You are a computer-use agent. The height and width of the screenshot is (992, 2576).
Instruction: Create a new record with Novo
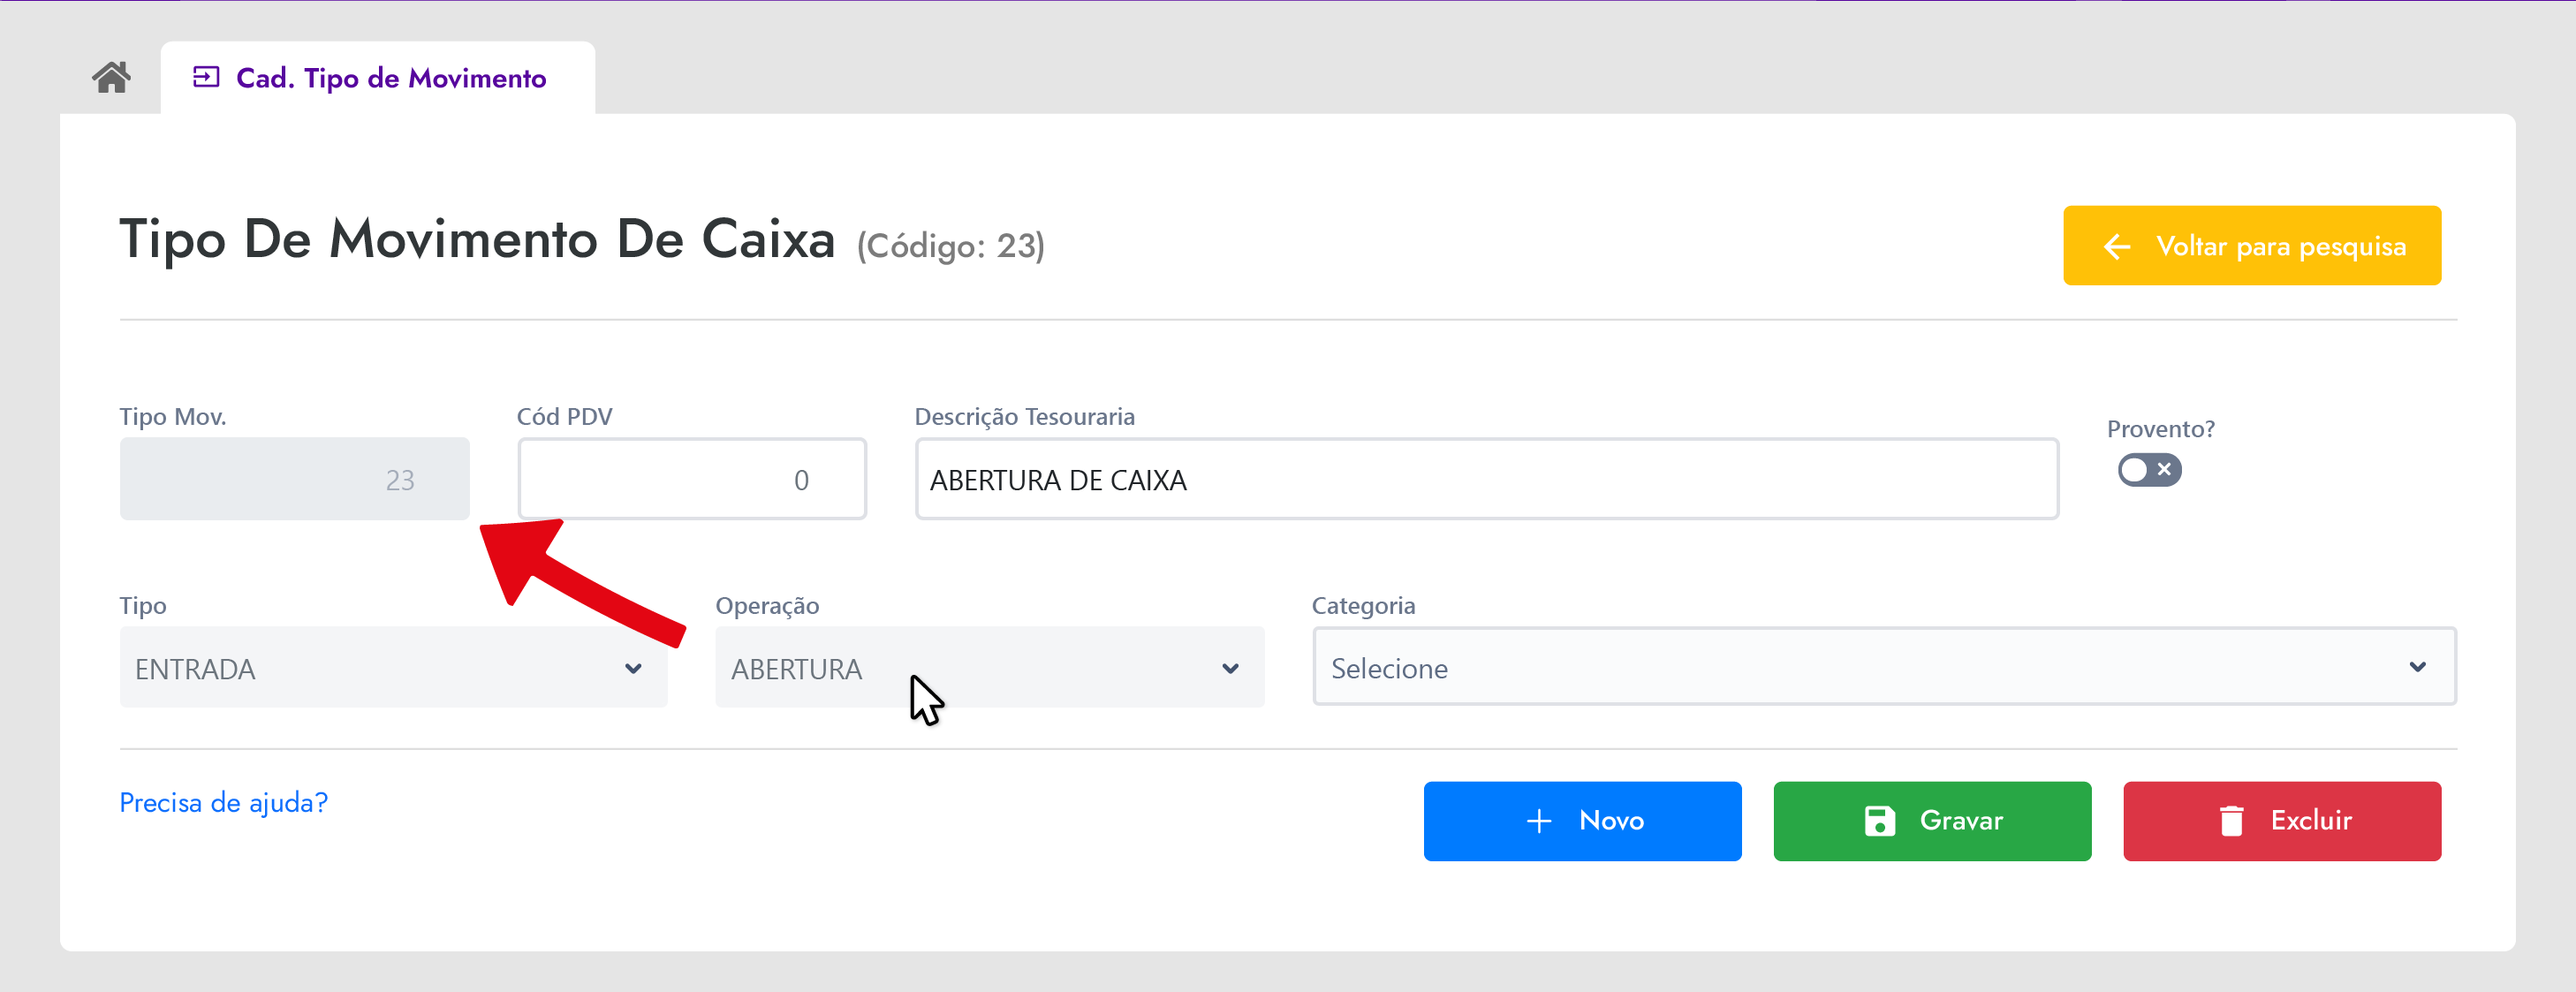(x=1582, y=821)
